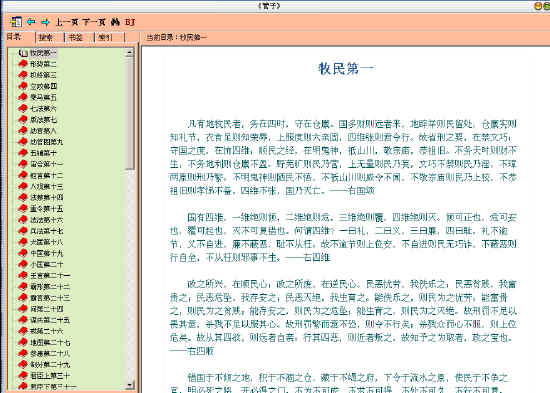Screen dimensions: 550x393
Task: Select the 霸形第二十二 chapter entry
Action: (x=50, y=287)
